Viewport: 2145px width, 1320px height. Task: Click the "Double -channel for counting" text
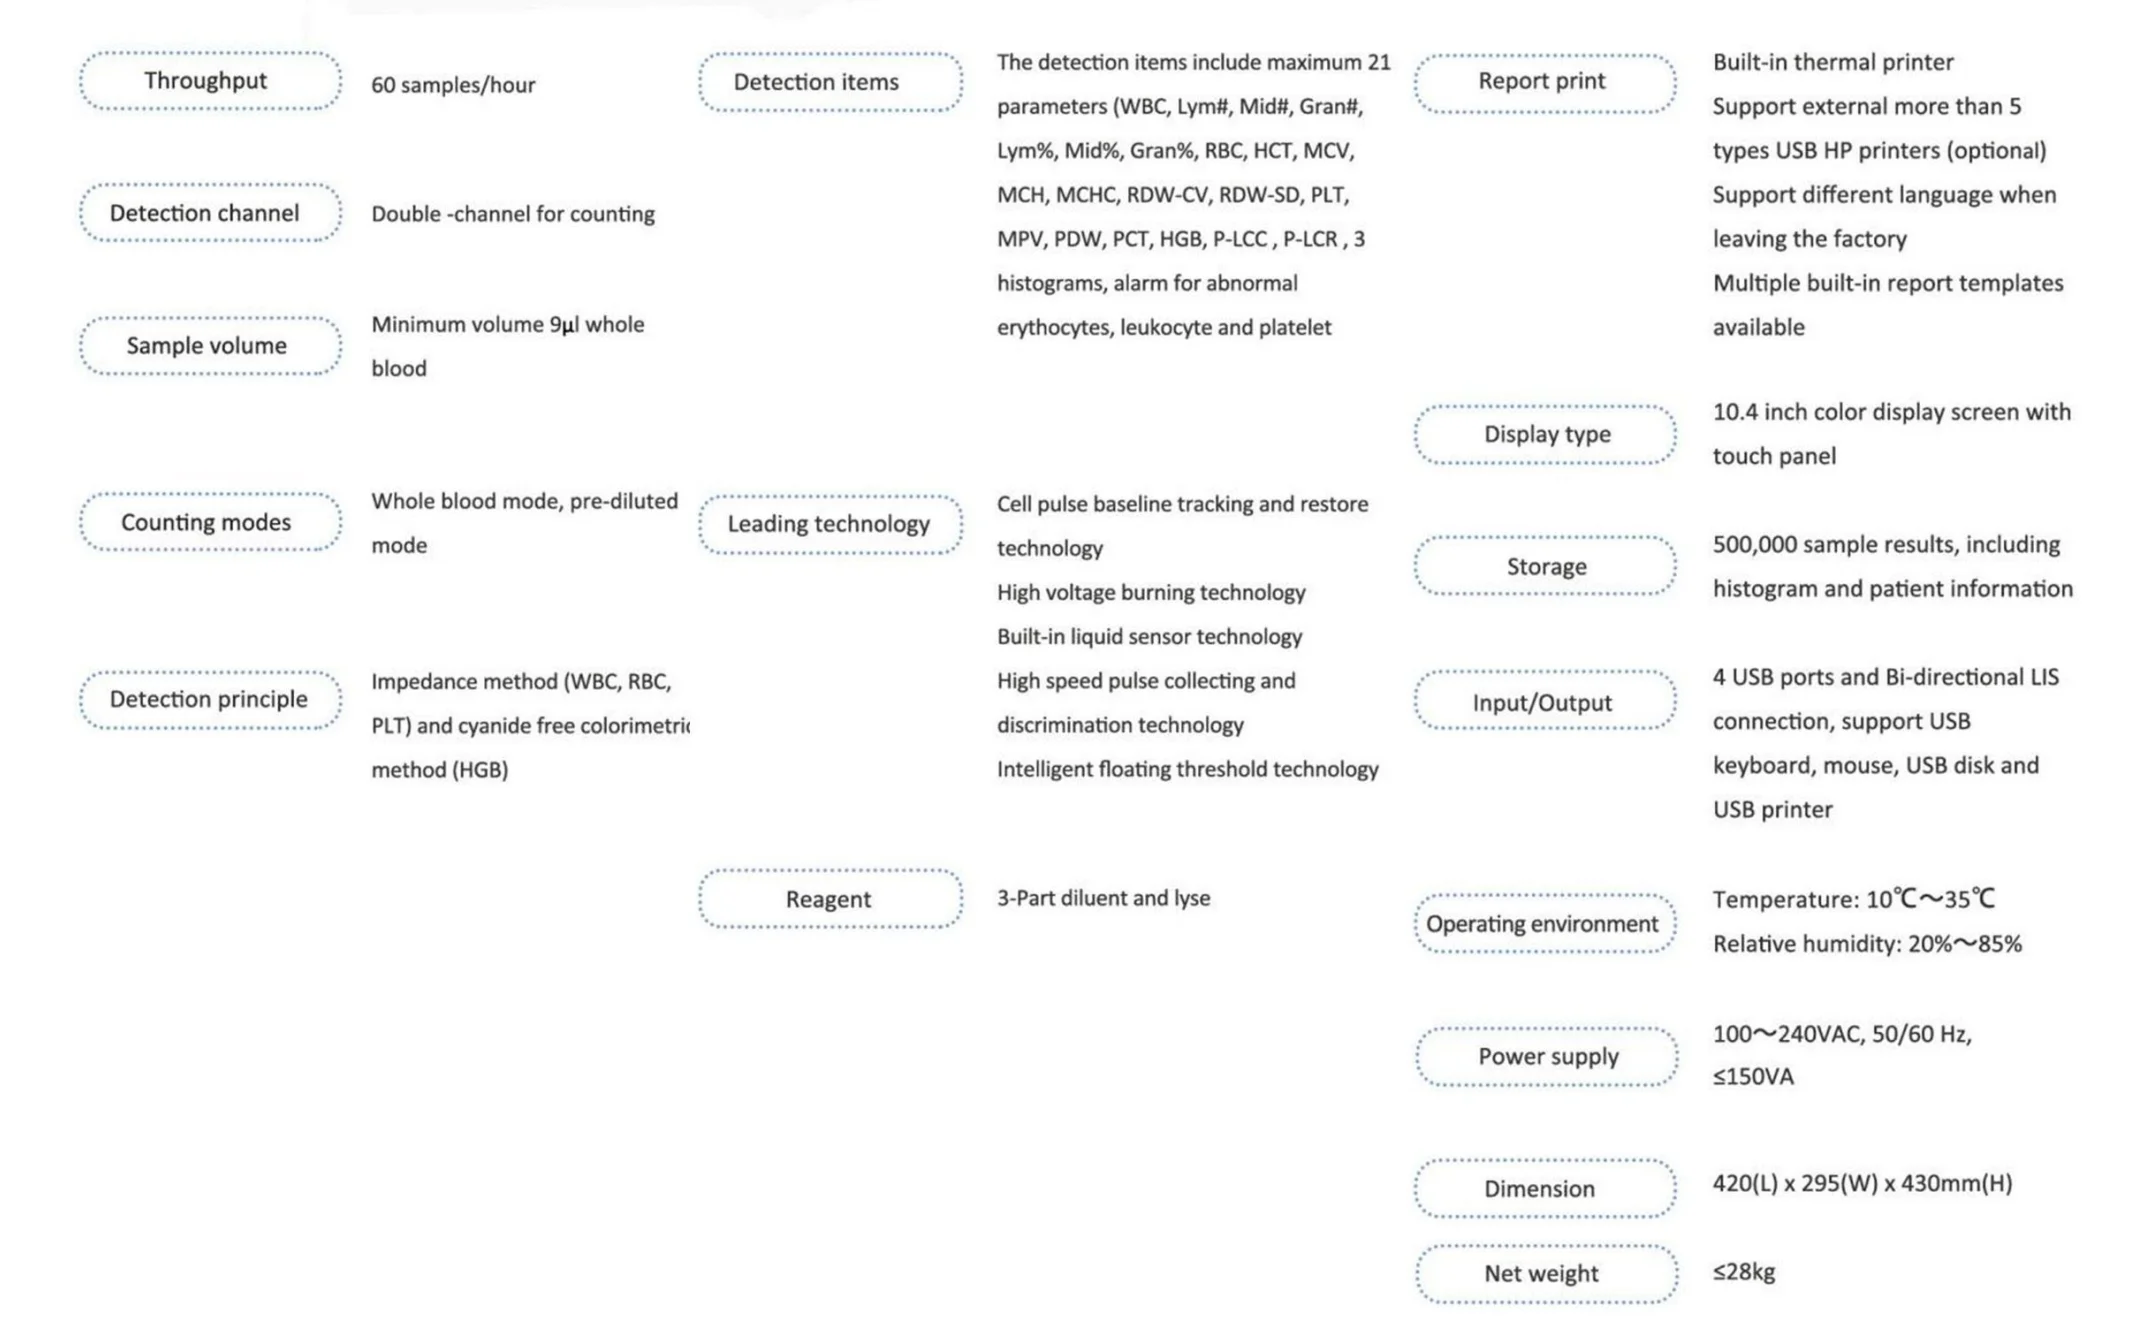tap(513, 214)
